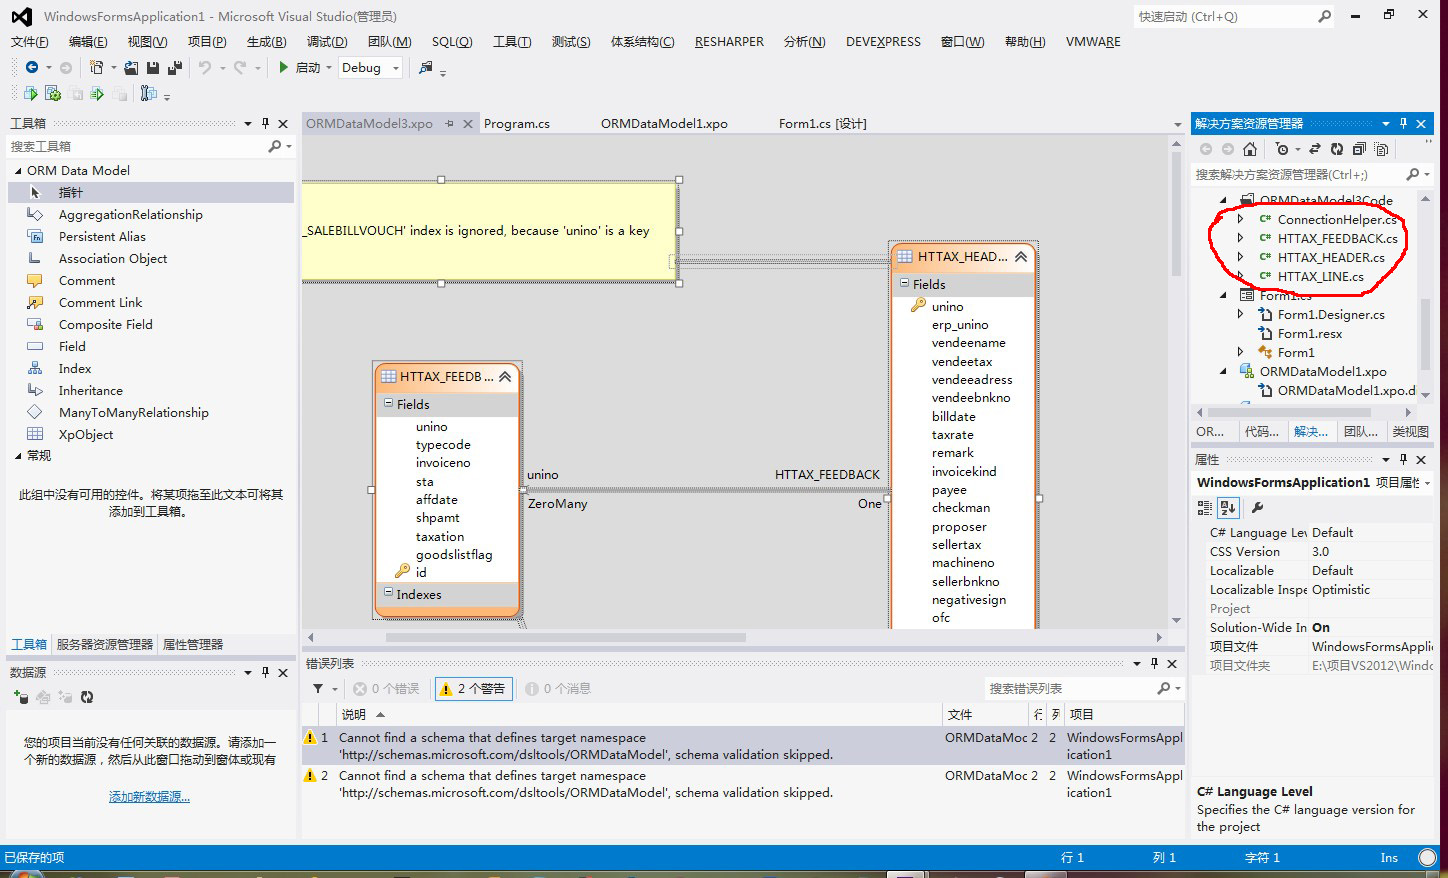Click the Home icon in Solution Explorer
The width and height of the screenshot is (1448, 878).
pos(1250,149)
